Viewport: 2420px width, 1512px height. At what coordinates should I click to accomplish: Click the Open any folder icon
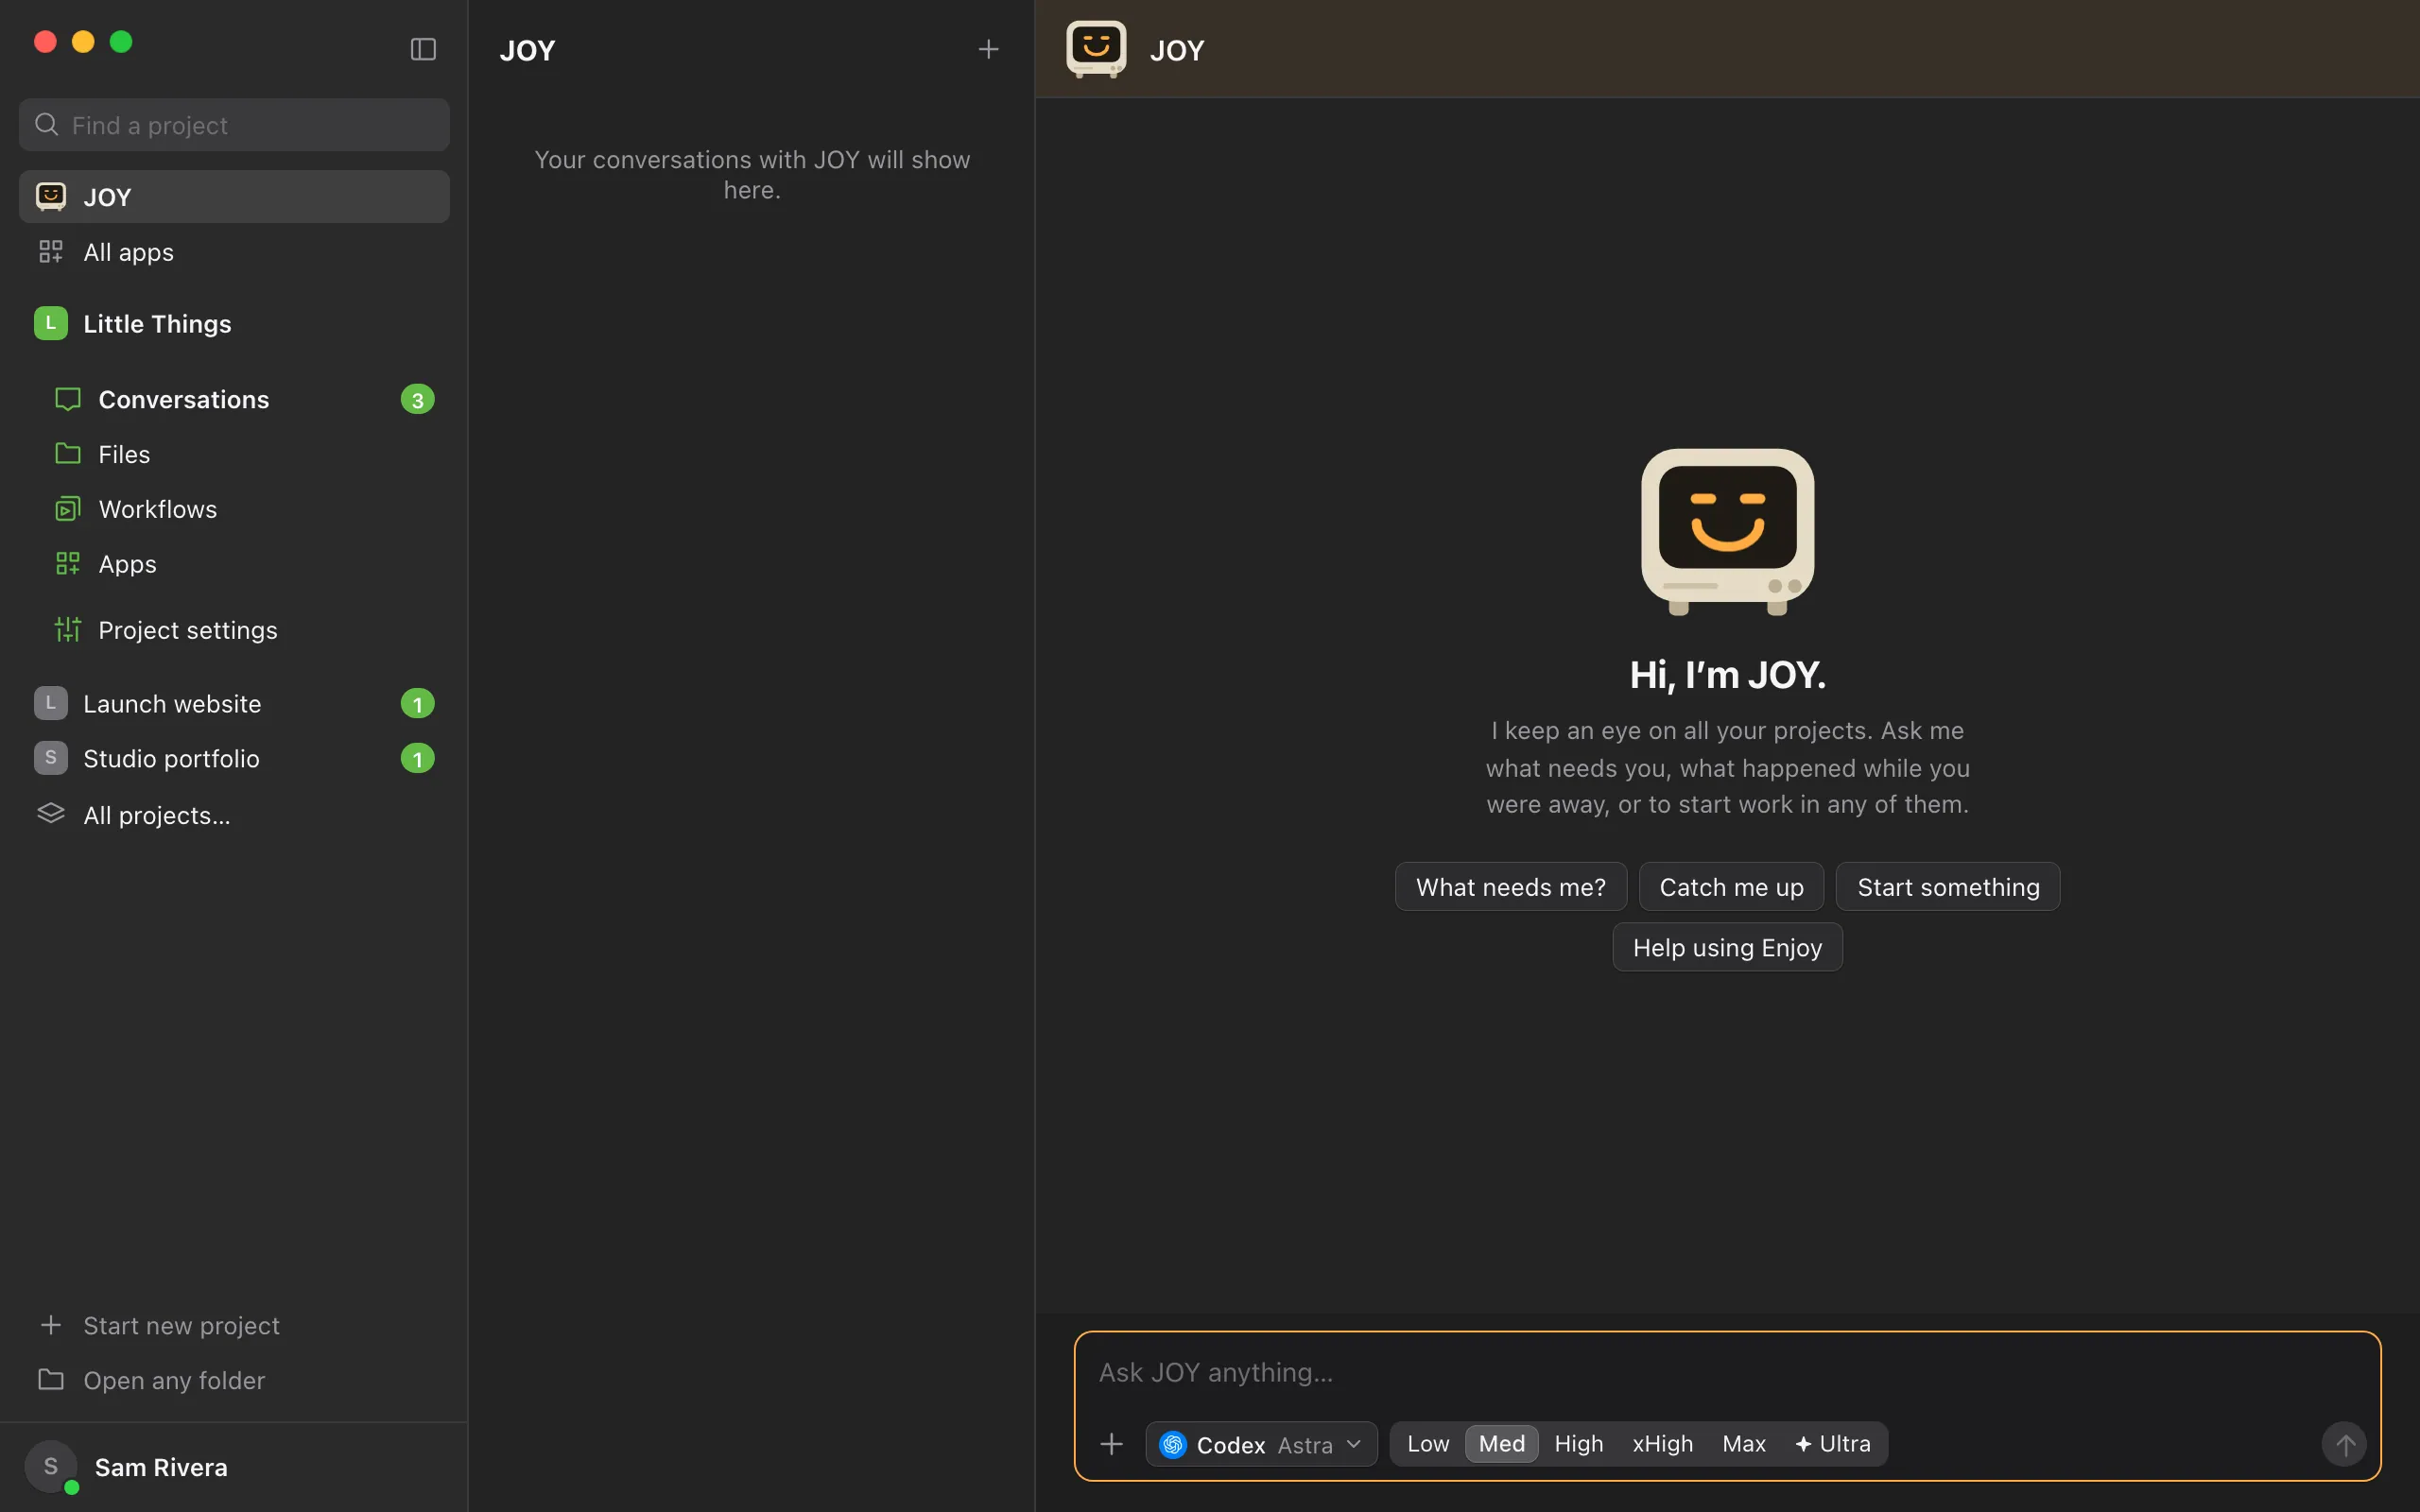51,1380
